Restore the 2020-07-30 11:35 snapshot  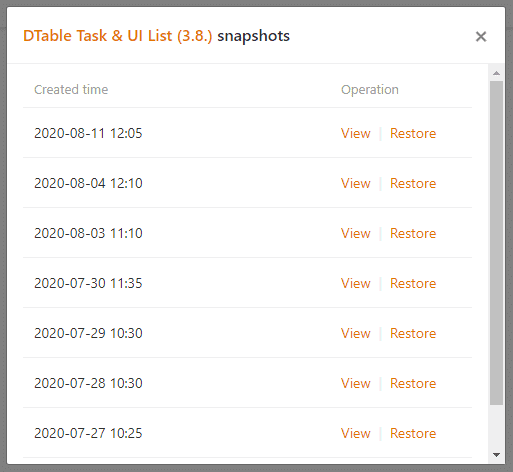click(413, 283)
